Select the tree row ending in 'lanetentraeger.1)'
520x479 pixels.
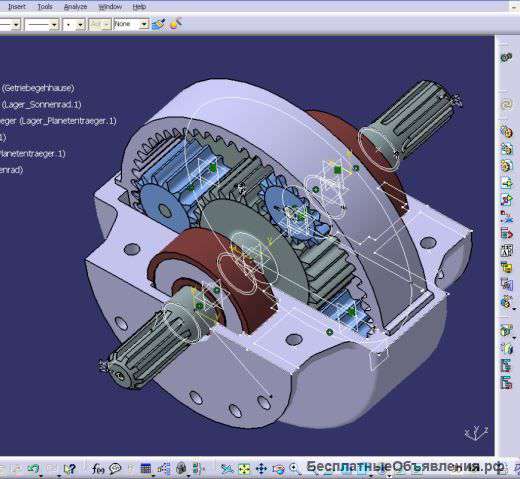click(x=33, y=154)
